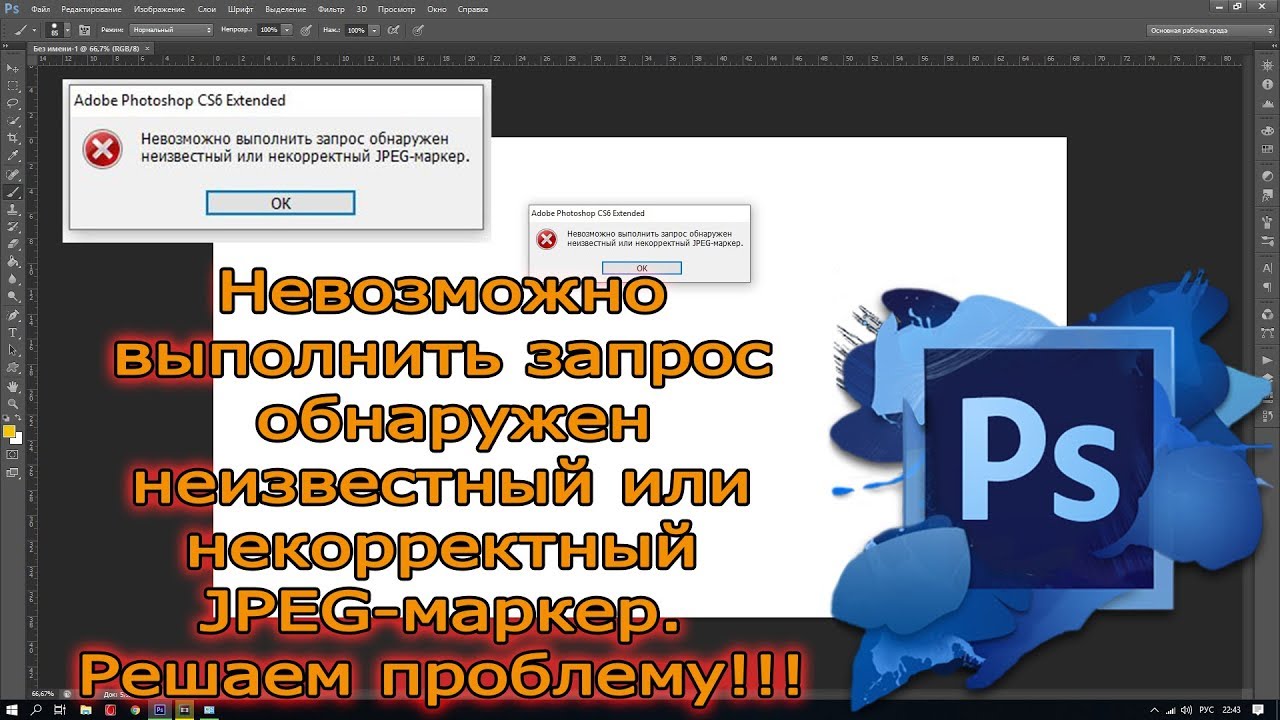Open the Редактирование menu
The image size is (1280, 720).
[91, 8]
